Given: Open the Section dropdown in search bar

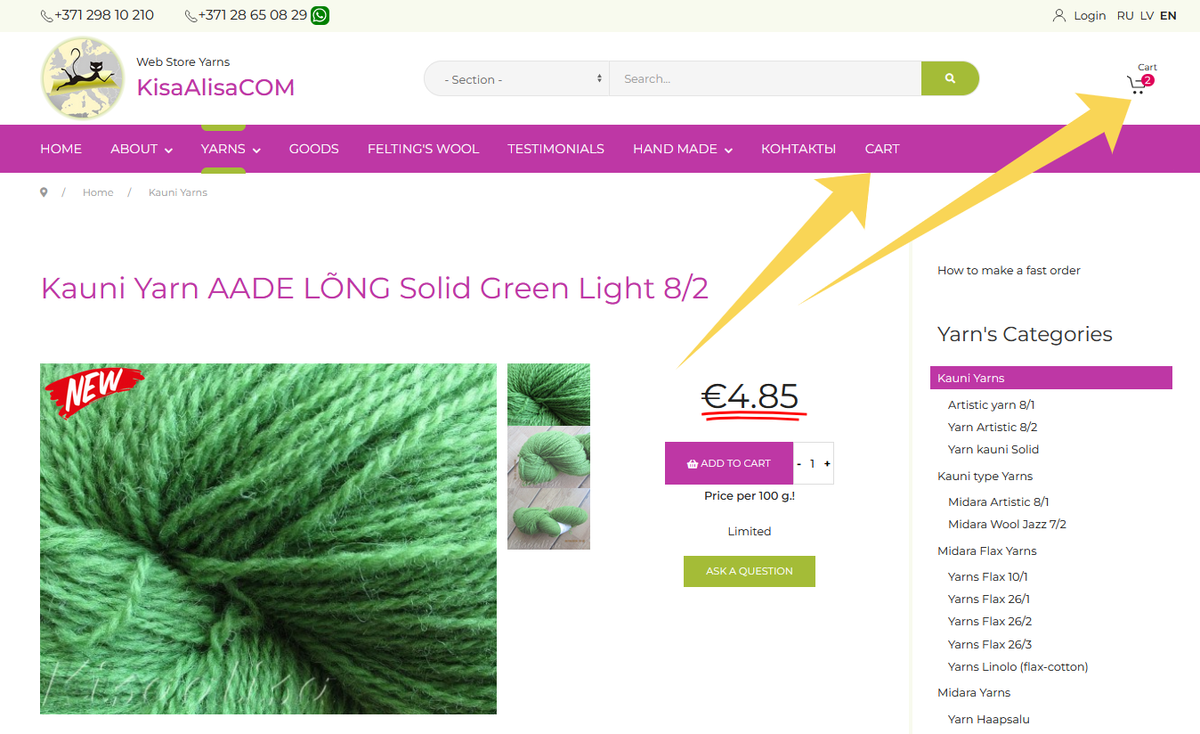Looking at the screenshot, I should coord(517,79).
